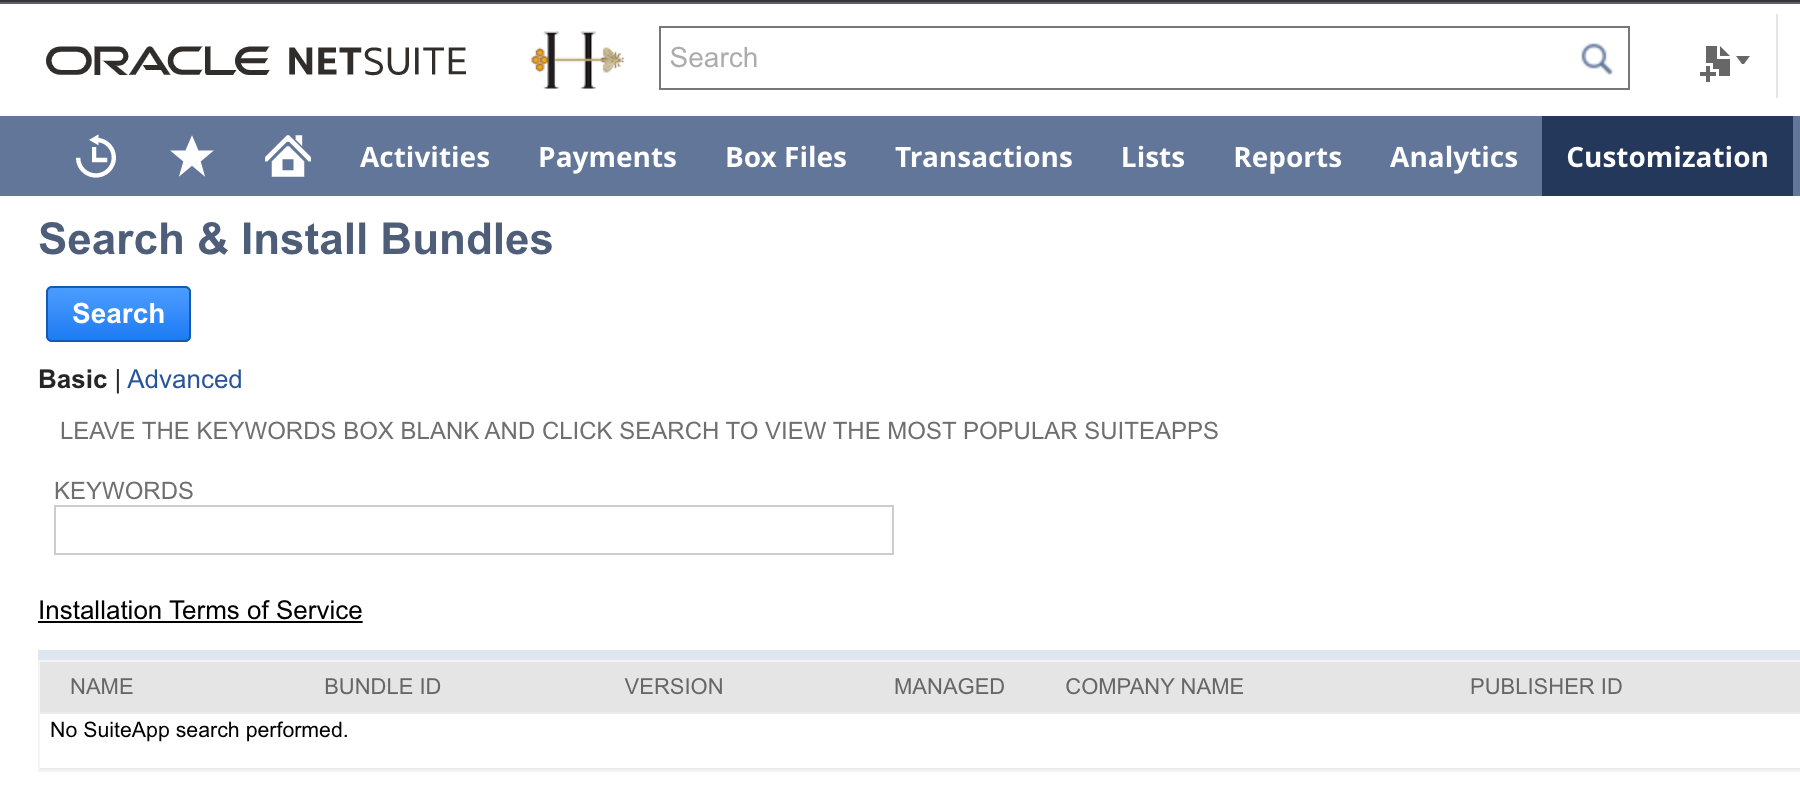Open the Create New page icon
The height and width of the screenshot is (792, 1800).
pos(1715,62)
